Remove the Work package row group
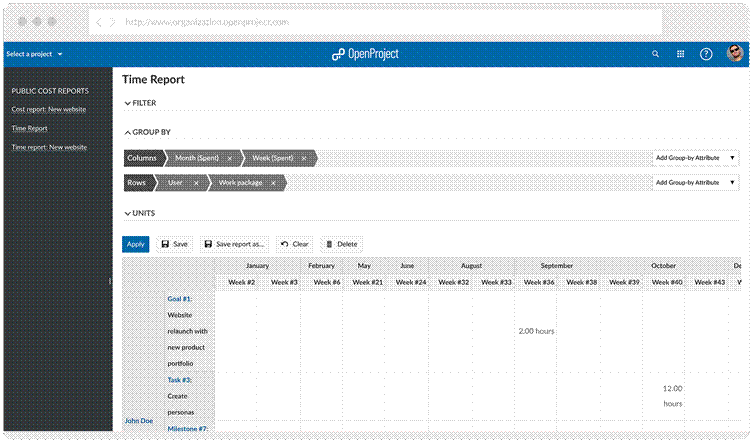Screen dimensions: 753x443 click(x=271, y=183)
